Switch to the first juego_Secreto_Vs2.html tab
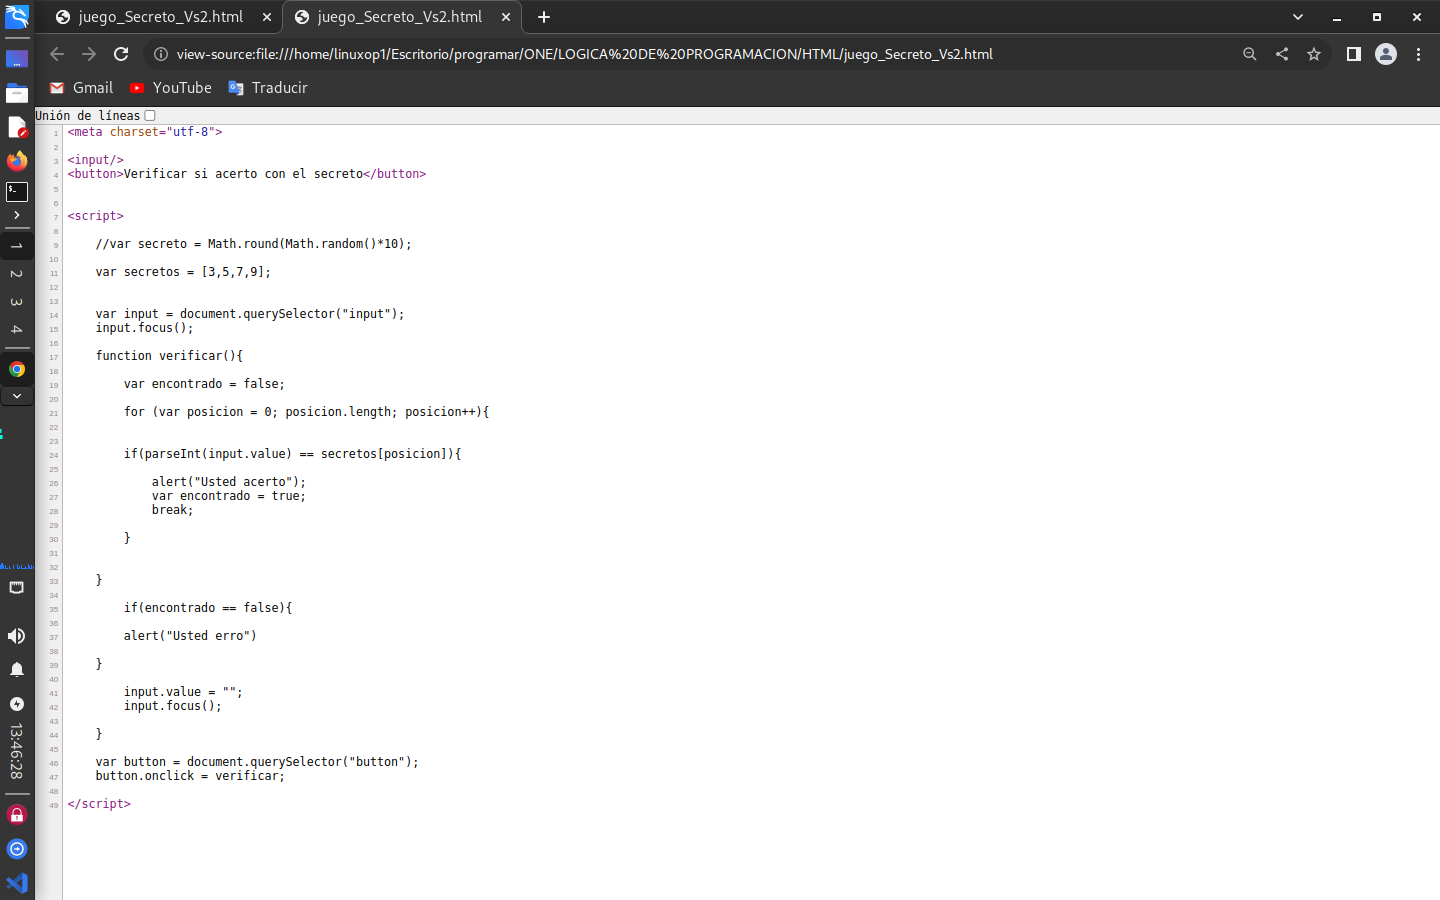Screen dimensions: 1440x900 [x=160, y=17]
